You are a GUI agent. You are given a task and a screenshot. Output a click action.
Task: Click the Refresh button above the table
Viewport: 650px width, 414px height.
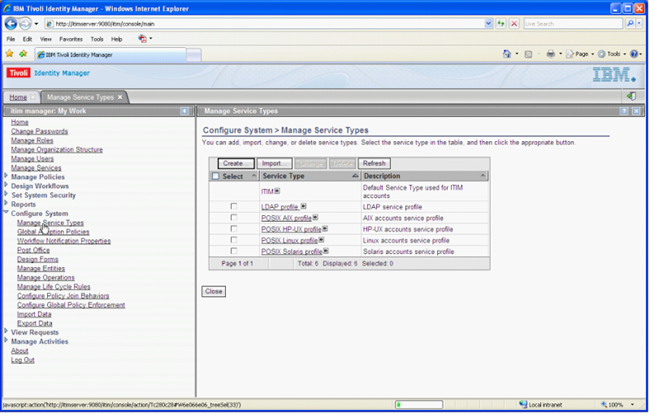pos(374,163)
